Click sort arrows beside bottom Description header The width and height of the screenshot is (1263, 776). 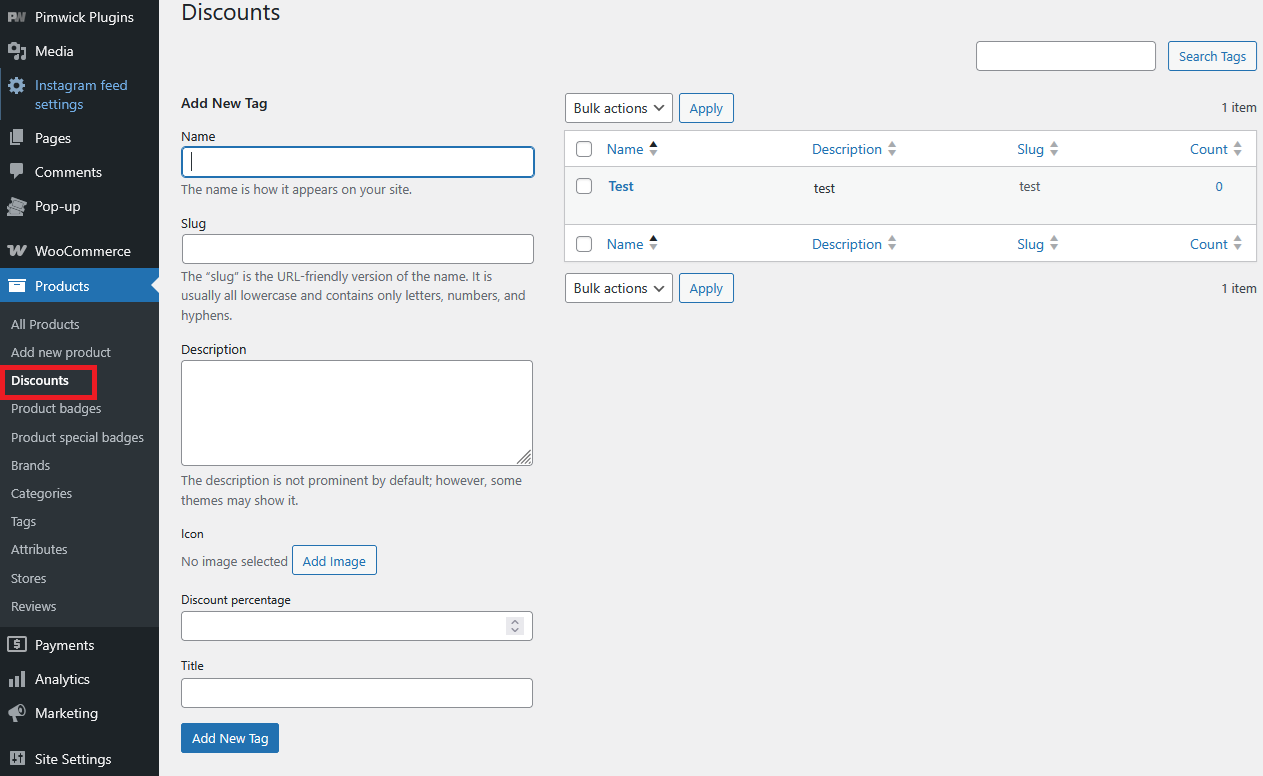[892, 243]
